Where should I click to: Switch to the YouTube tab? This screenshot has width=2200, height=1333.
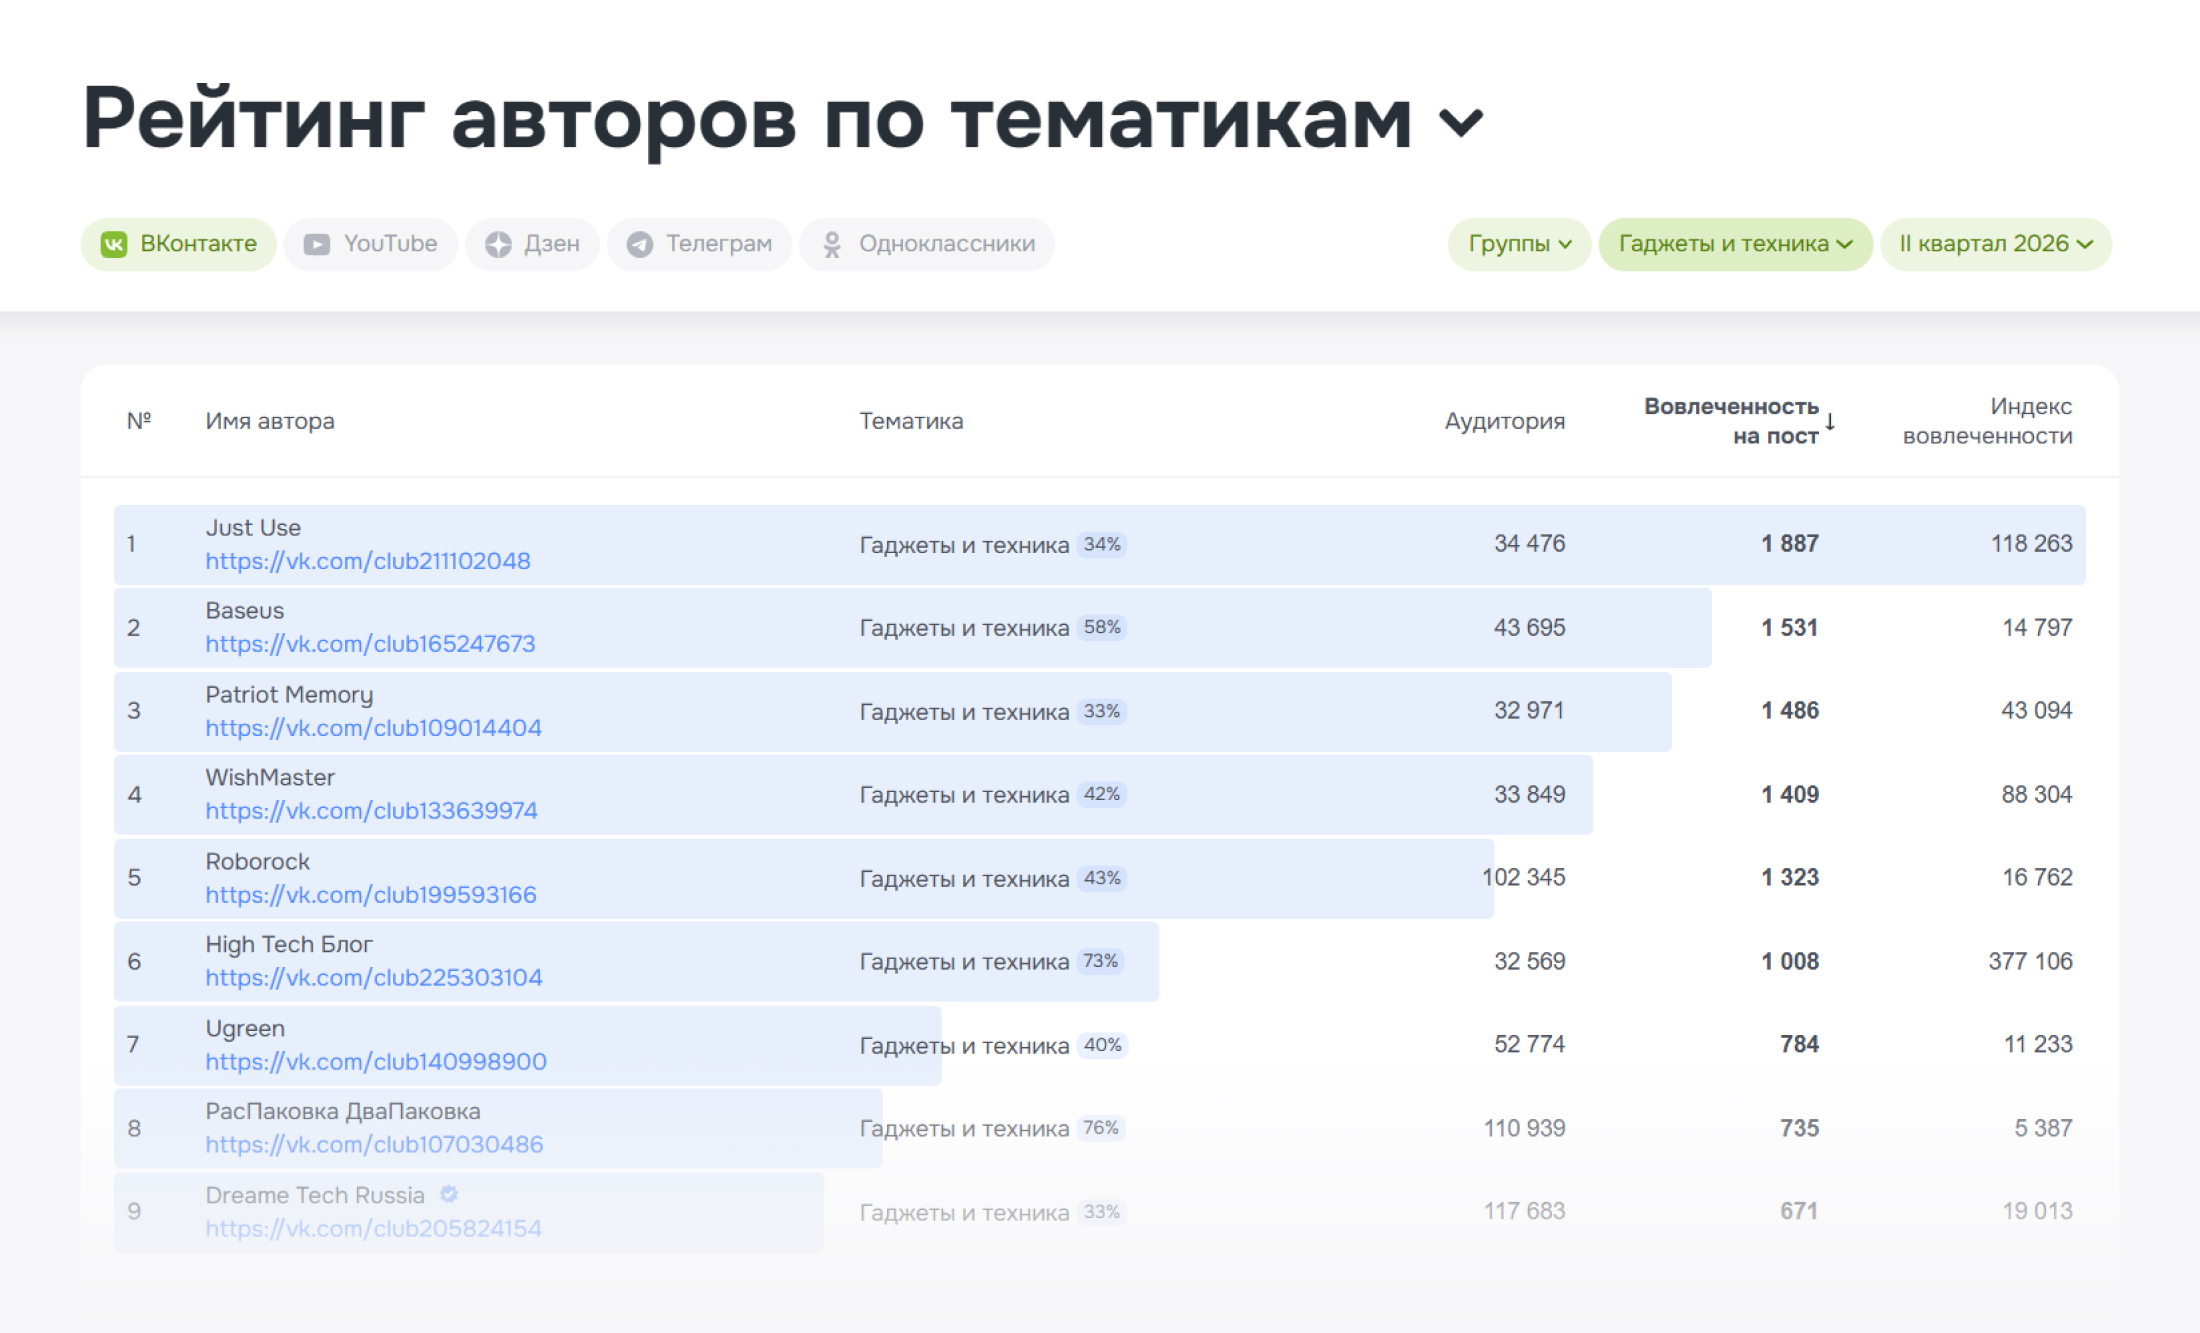[371, 244]
